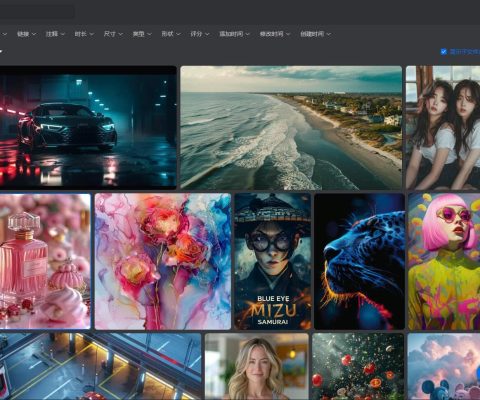This screenshot has width=480, height=400.
Task: Open the 链接 filter dropdown
Action: click(26, 34)
